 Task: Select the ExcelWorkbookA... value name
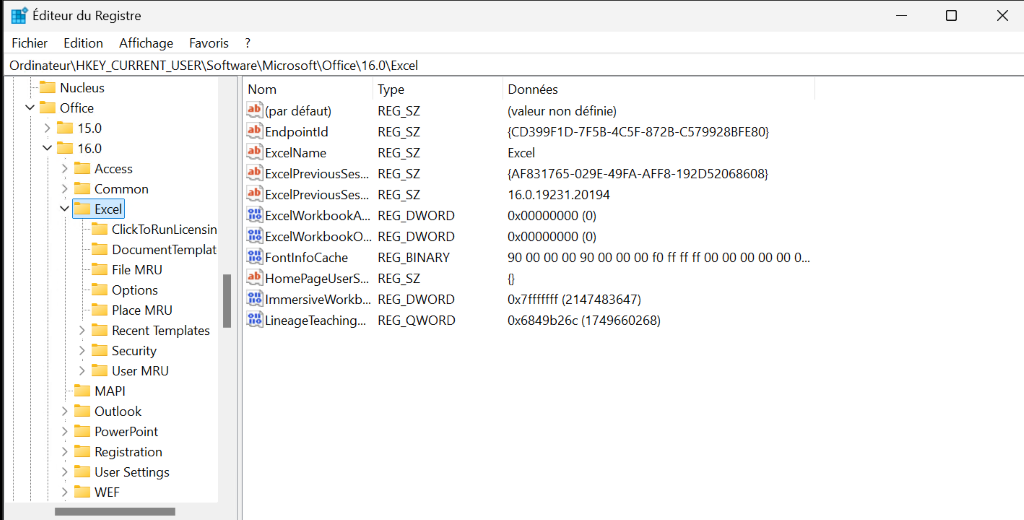click(x=317, y=215)
